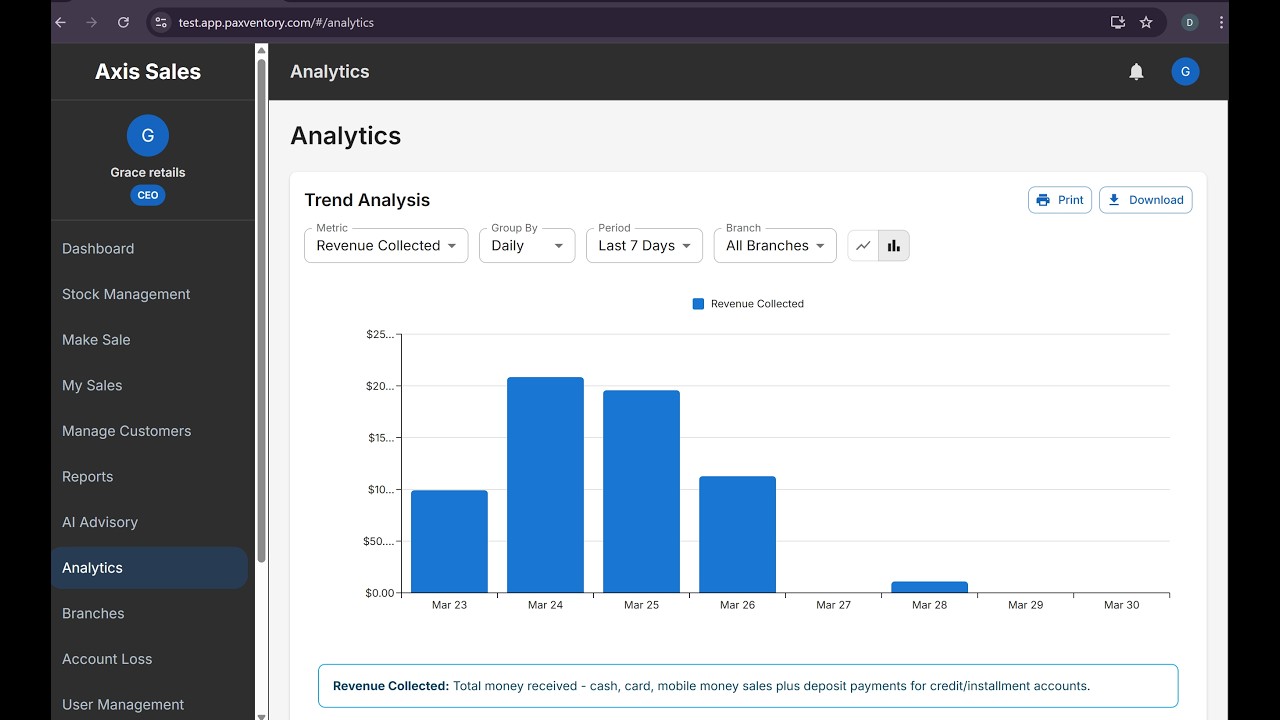Click the browser address bar URL

pyautogui.click(x=276, y=22)
